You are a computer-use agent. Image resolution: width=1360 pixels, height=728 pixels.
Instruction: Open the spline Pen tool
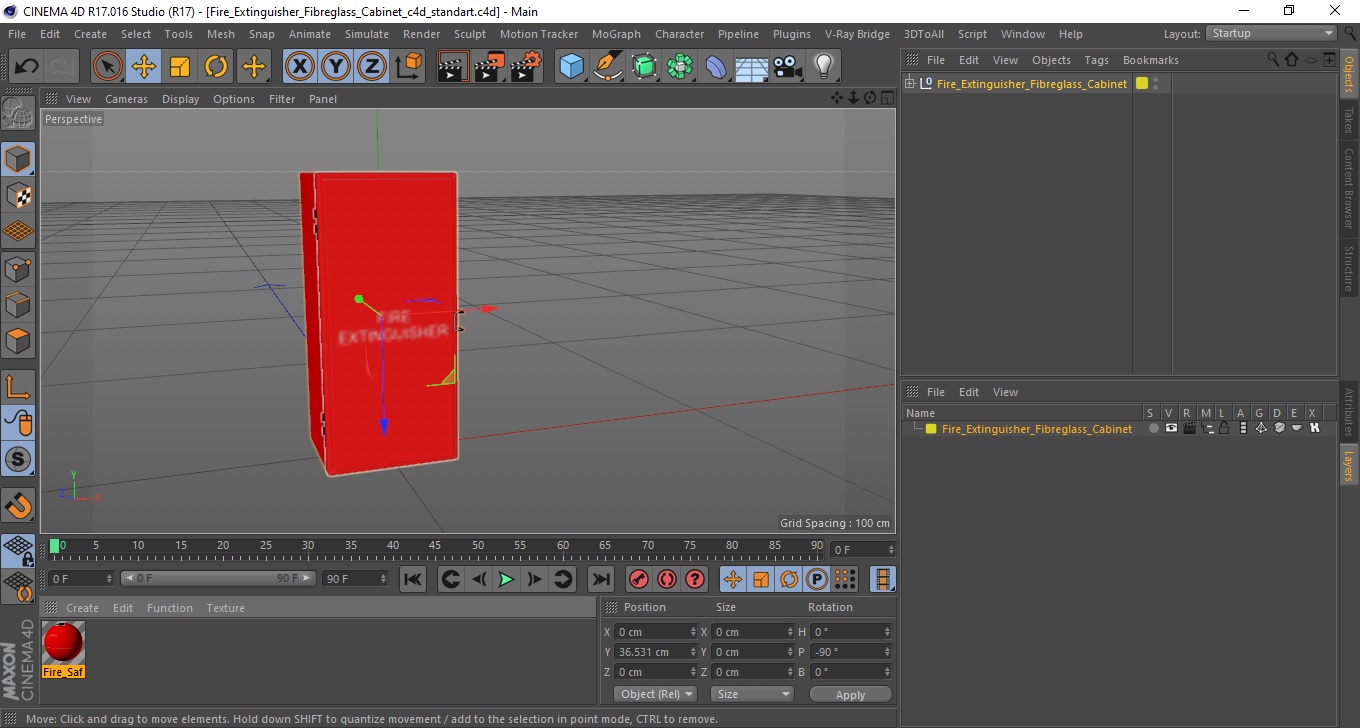click(x=608, y=67)
